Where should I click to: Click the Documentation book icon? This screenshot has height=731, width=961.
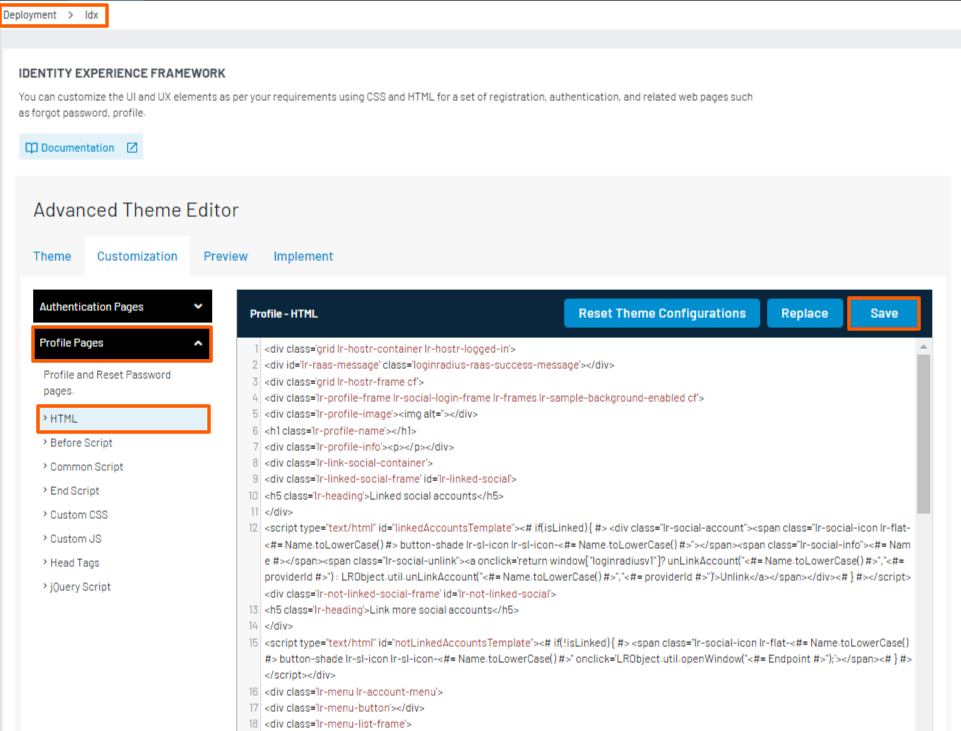click(x=32, y=146)
